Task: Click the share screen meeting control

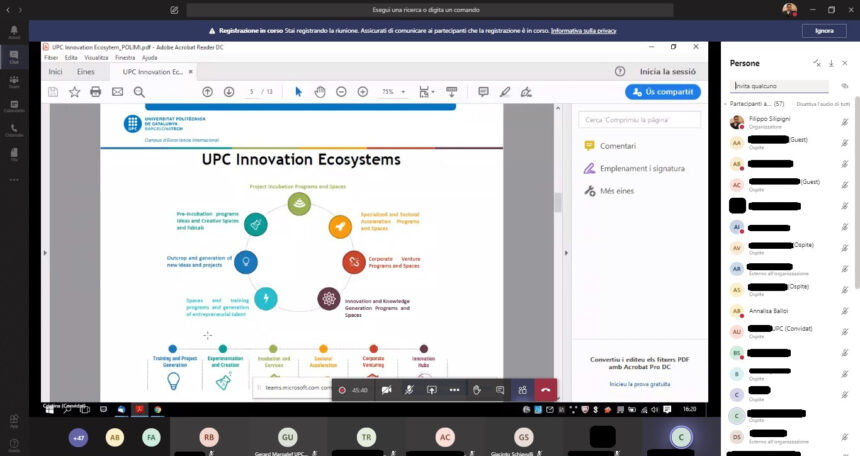Action: [432, 390]
